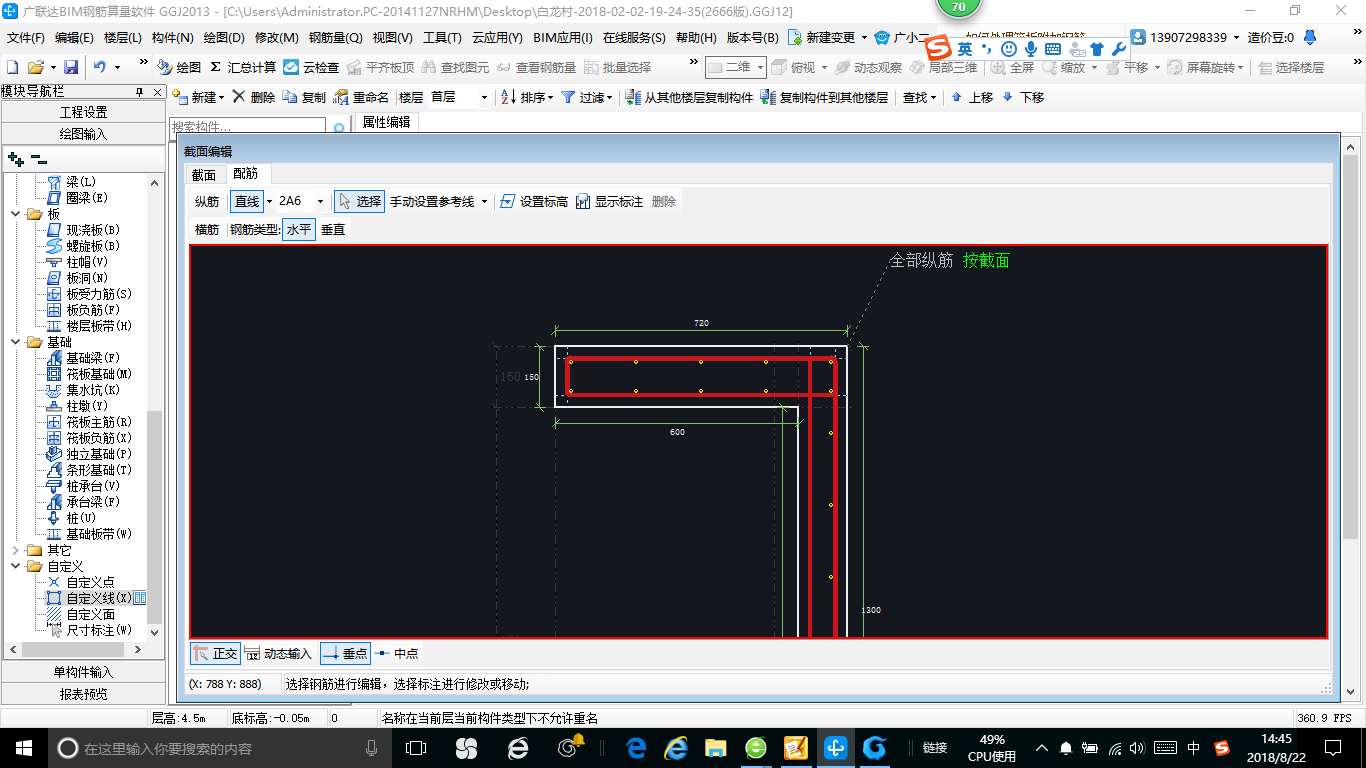Click the collapse-all minus icon in navigation
This screenshot has width=1366, height=768.
click(38, 158)
